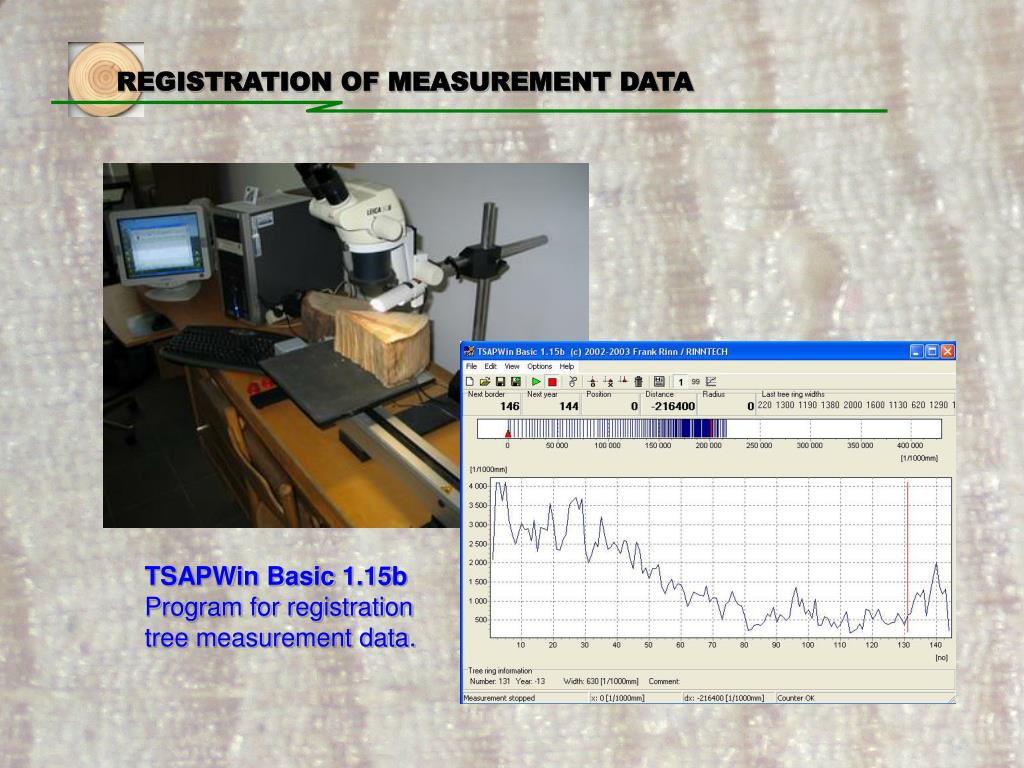Click the 99 toolbar item
This screenshot has height=768, width=1024.
696,382
